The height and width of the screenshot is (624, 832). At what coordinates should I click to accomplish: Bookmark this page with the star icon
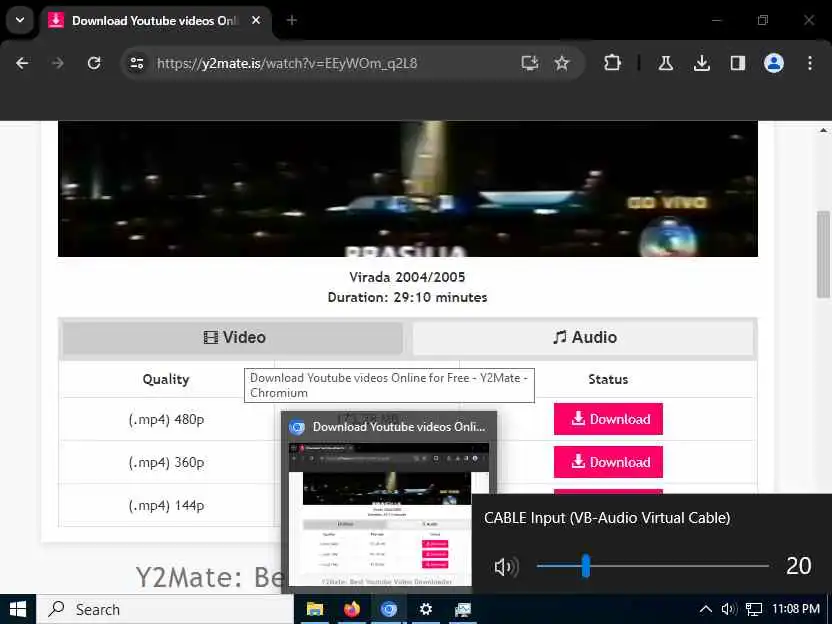click(x=561, y=64)
